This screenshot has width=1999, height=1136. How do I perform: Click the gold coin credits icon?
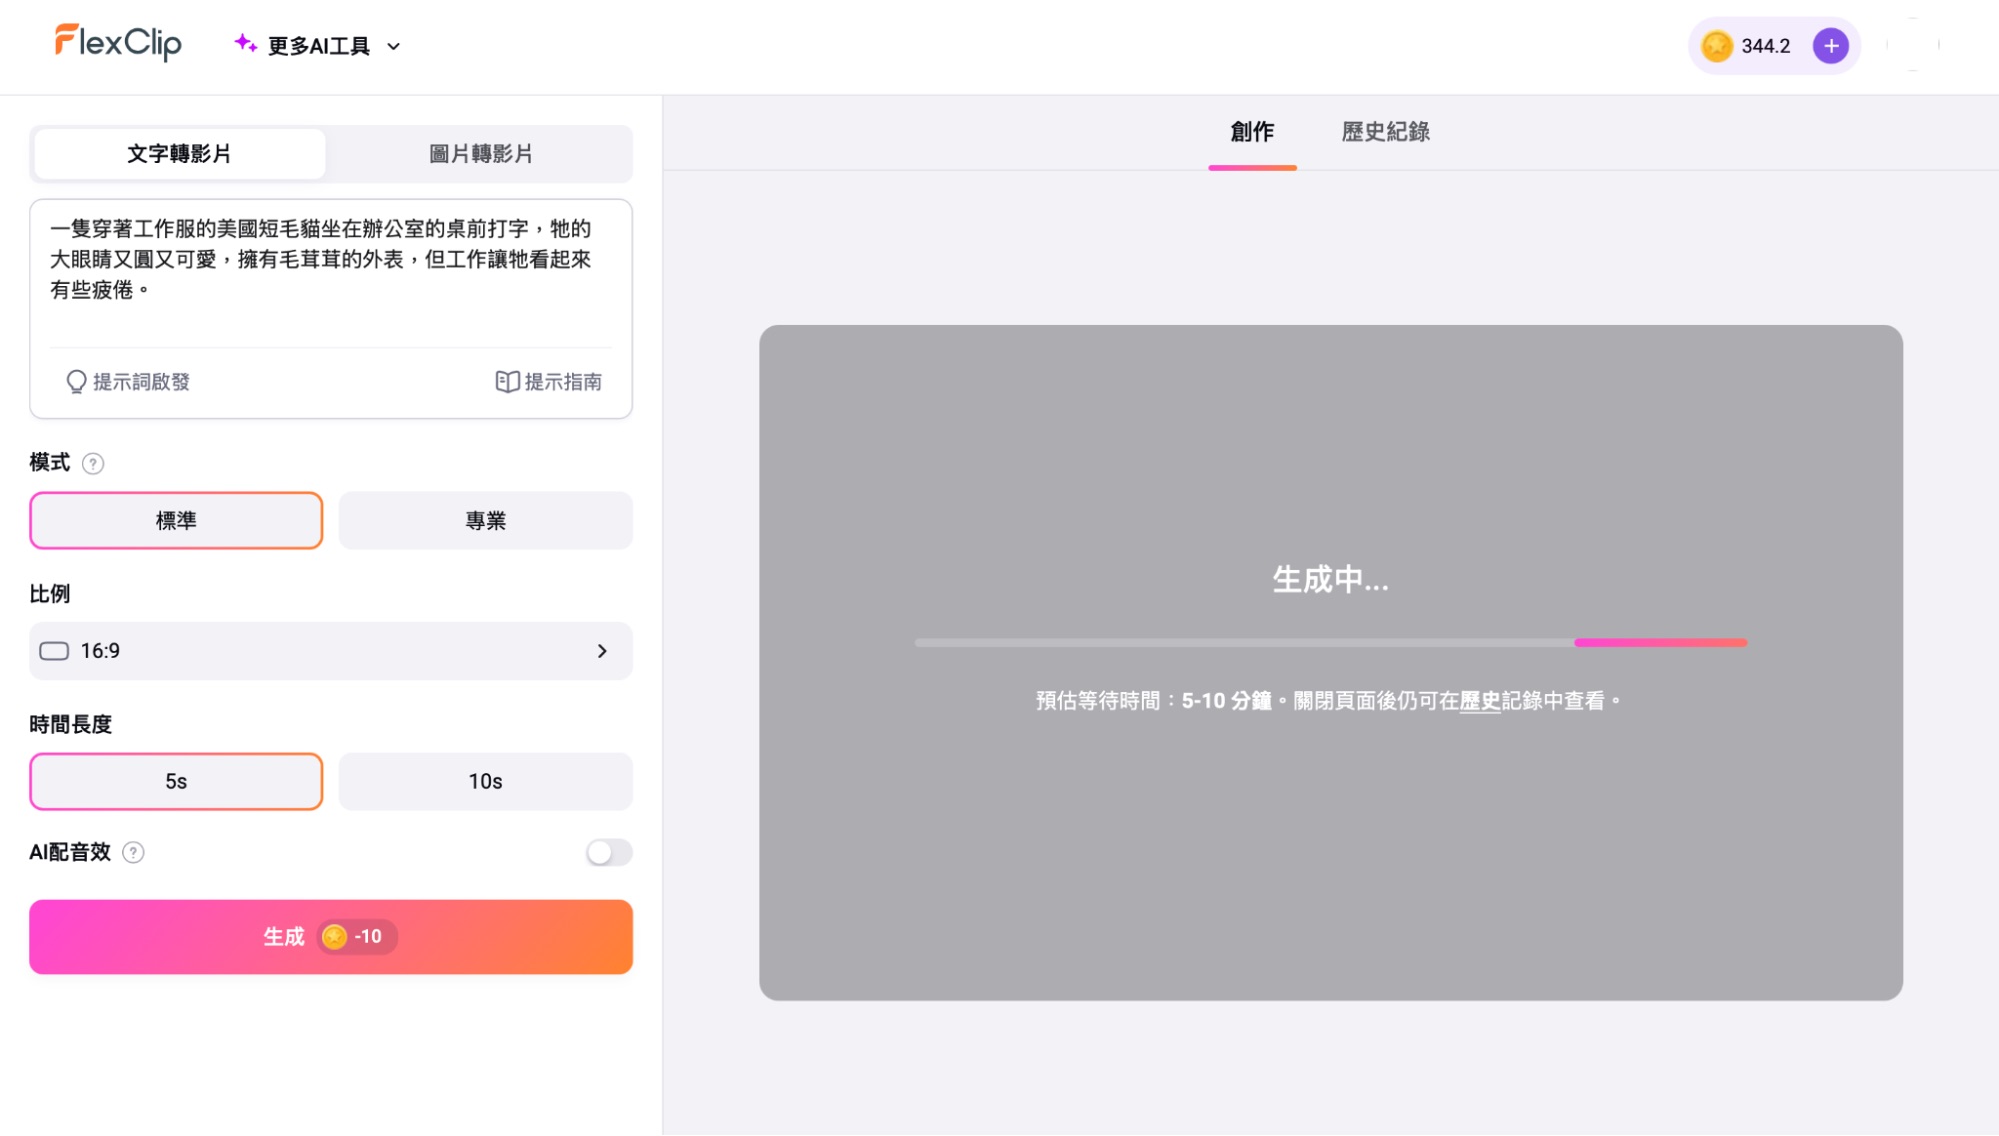point(1717,46)
